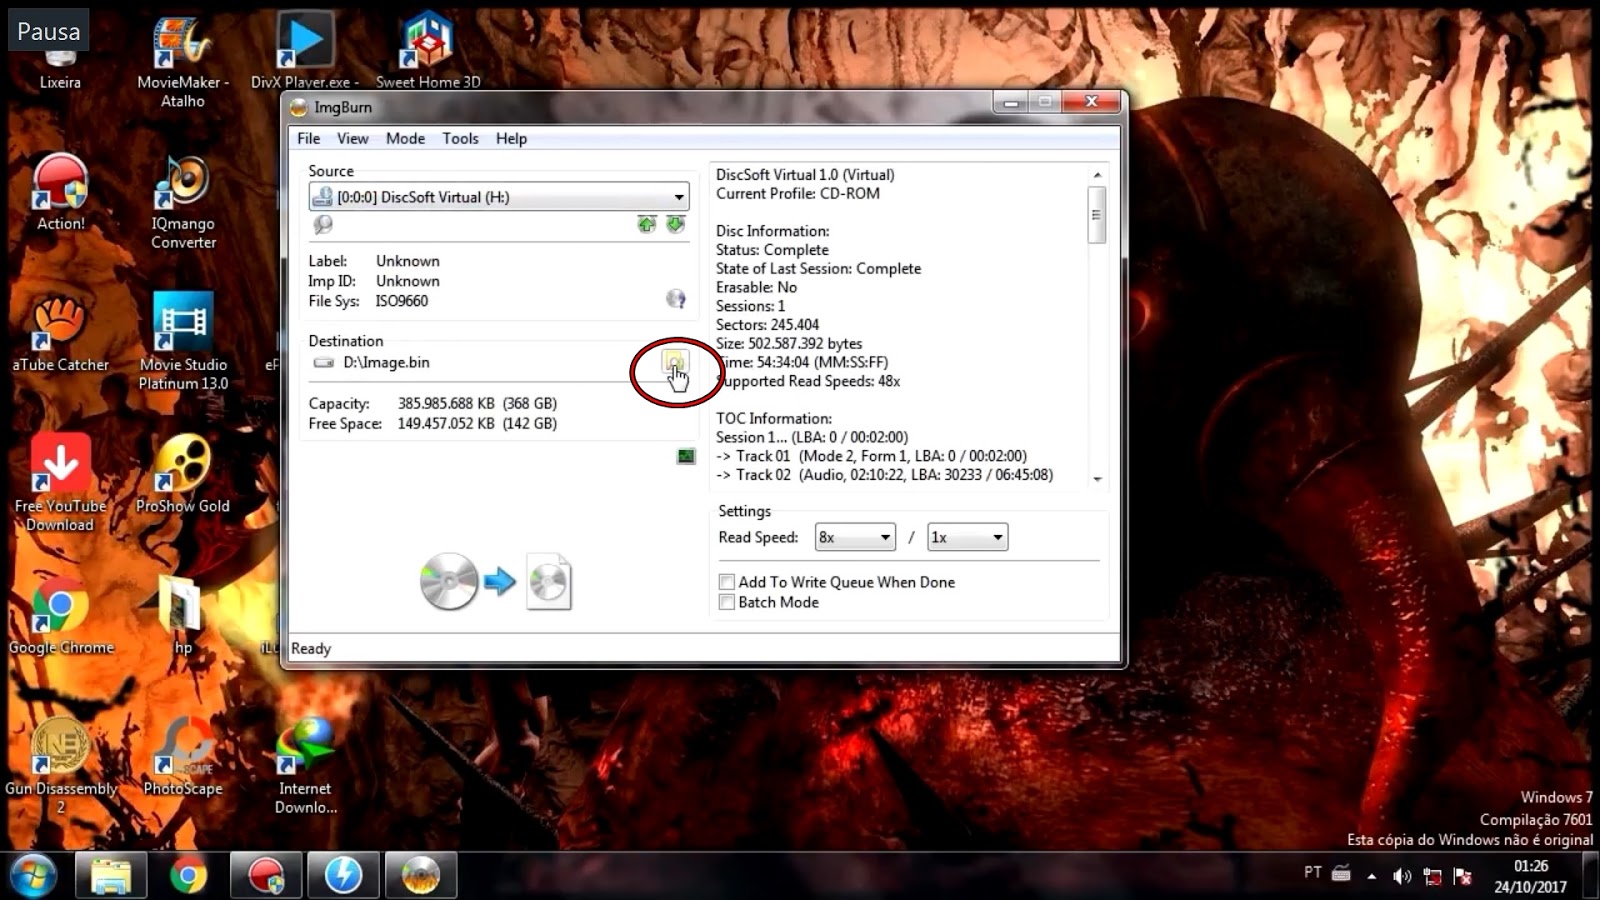Image resolution: width=1600 pixels, height=900 pixels.
Task: Click the Action! recorder taskbar icon
Action: (266, 876)
